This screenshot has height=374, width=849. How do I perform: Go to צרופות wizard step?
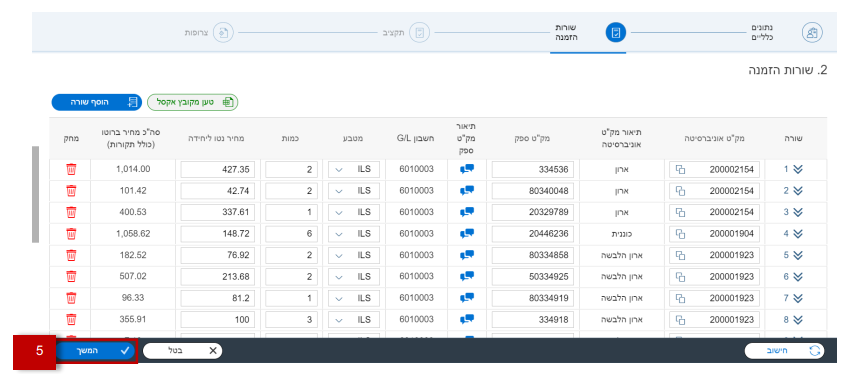pyautogui.click(x=208, y=32)
